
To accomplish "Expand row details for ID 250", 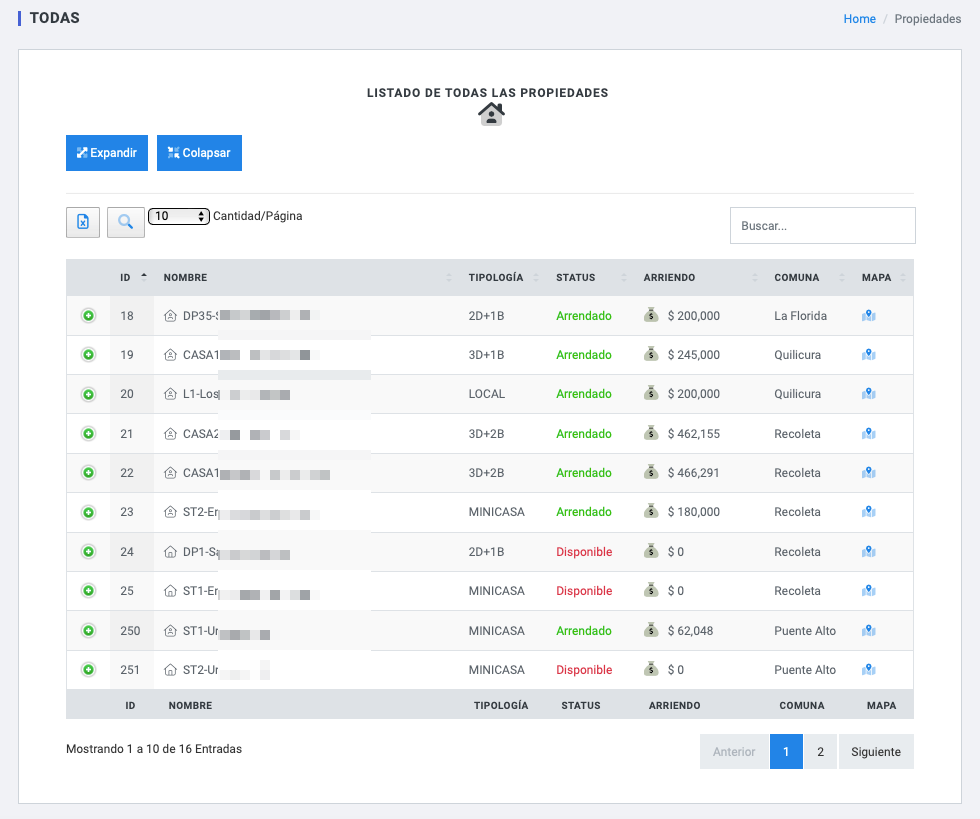I will [89, 630].
